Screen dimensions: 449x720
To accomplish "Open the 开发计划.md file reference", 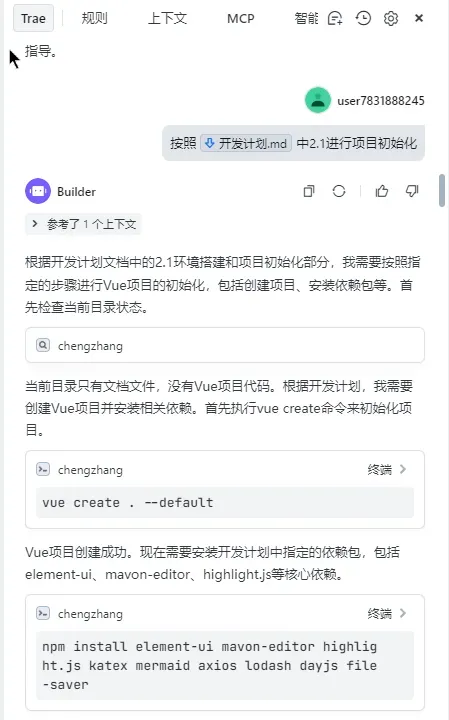I will click(x=246, y=143).
